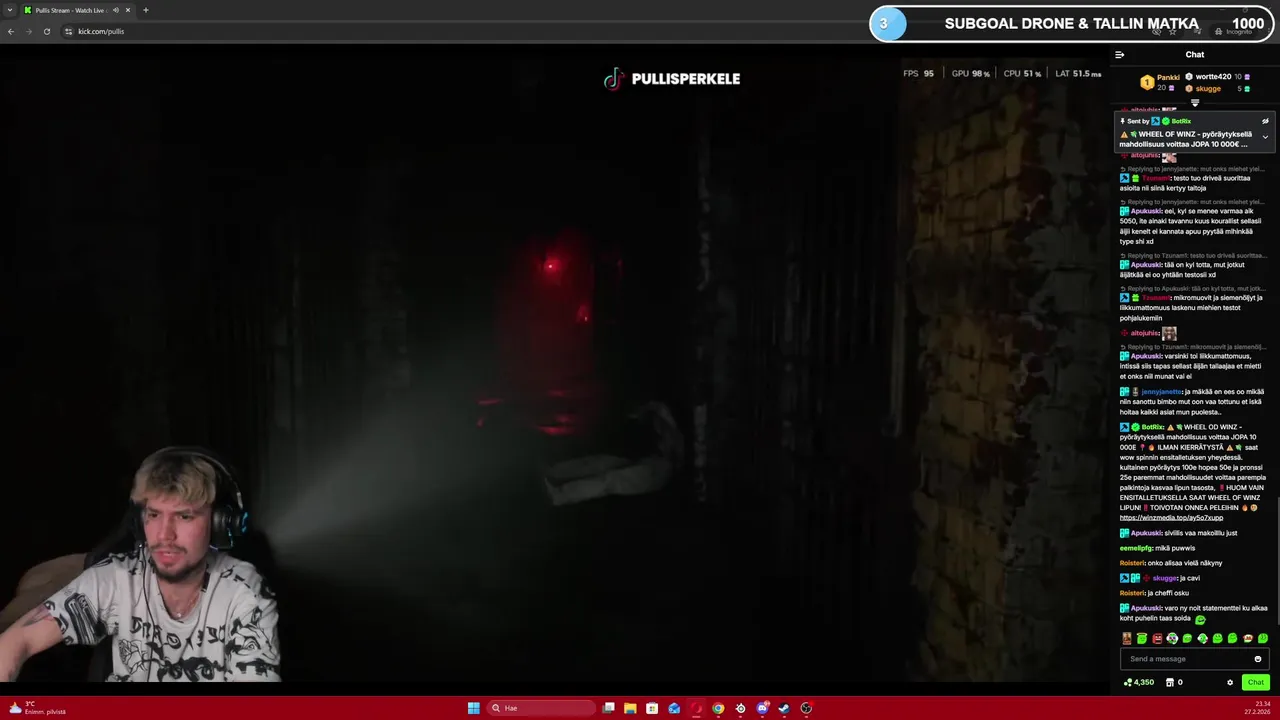Open the emoji picker in message box

[1258, 659]
